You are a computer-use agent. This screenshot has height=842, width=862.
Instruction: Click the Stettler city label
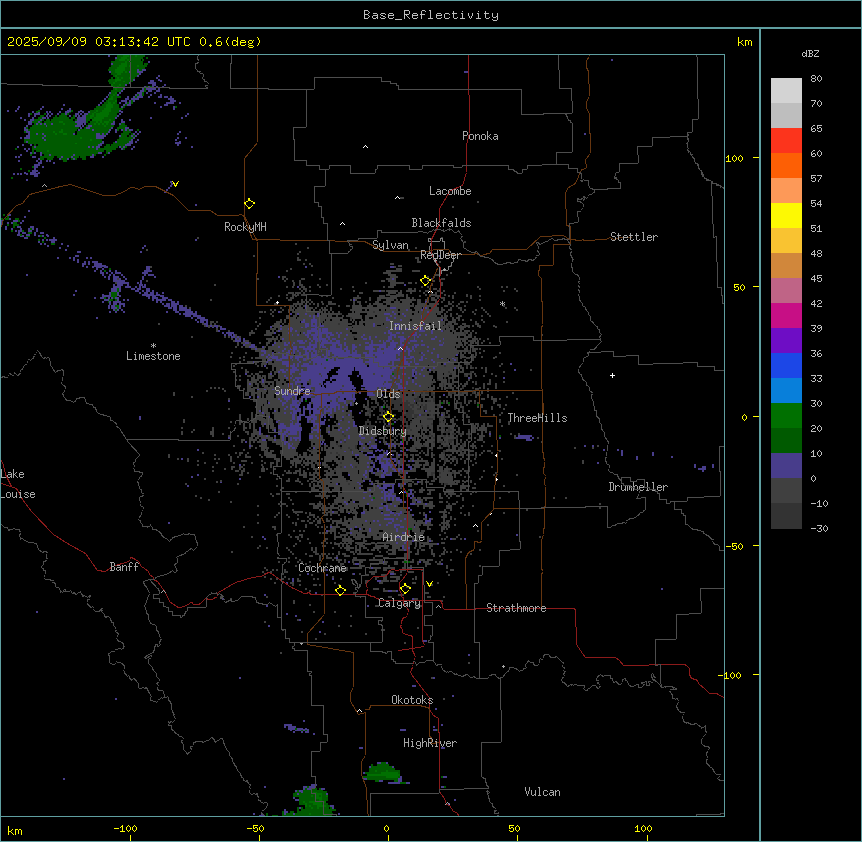point(634,237)
